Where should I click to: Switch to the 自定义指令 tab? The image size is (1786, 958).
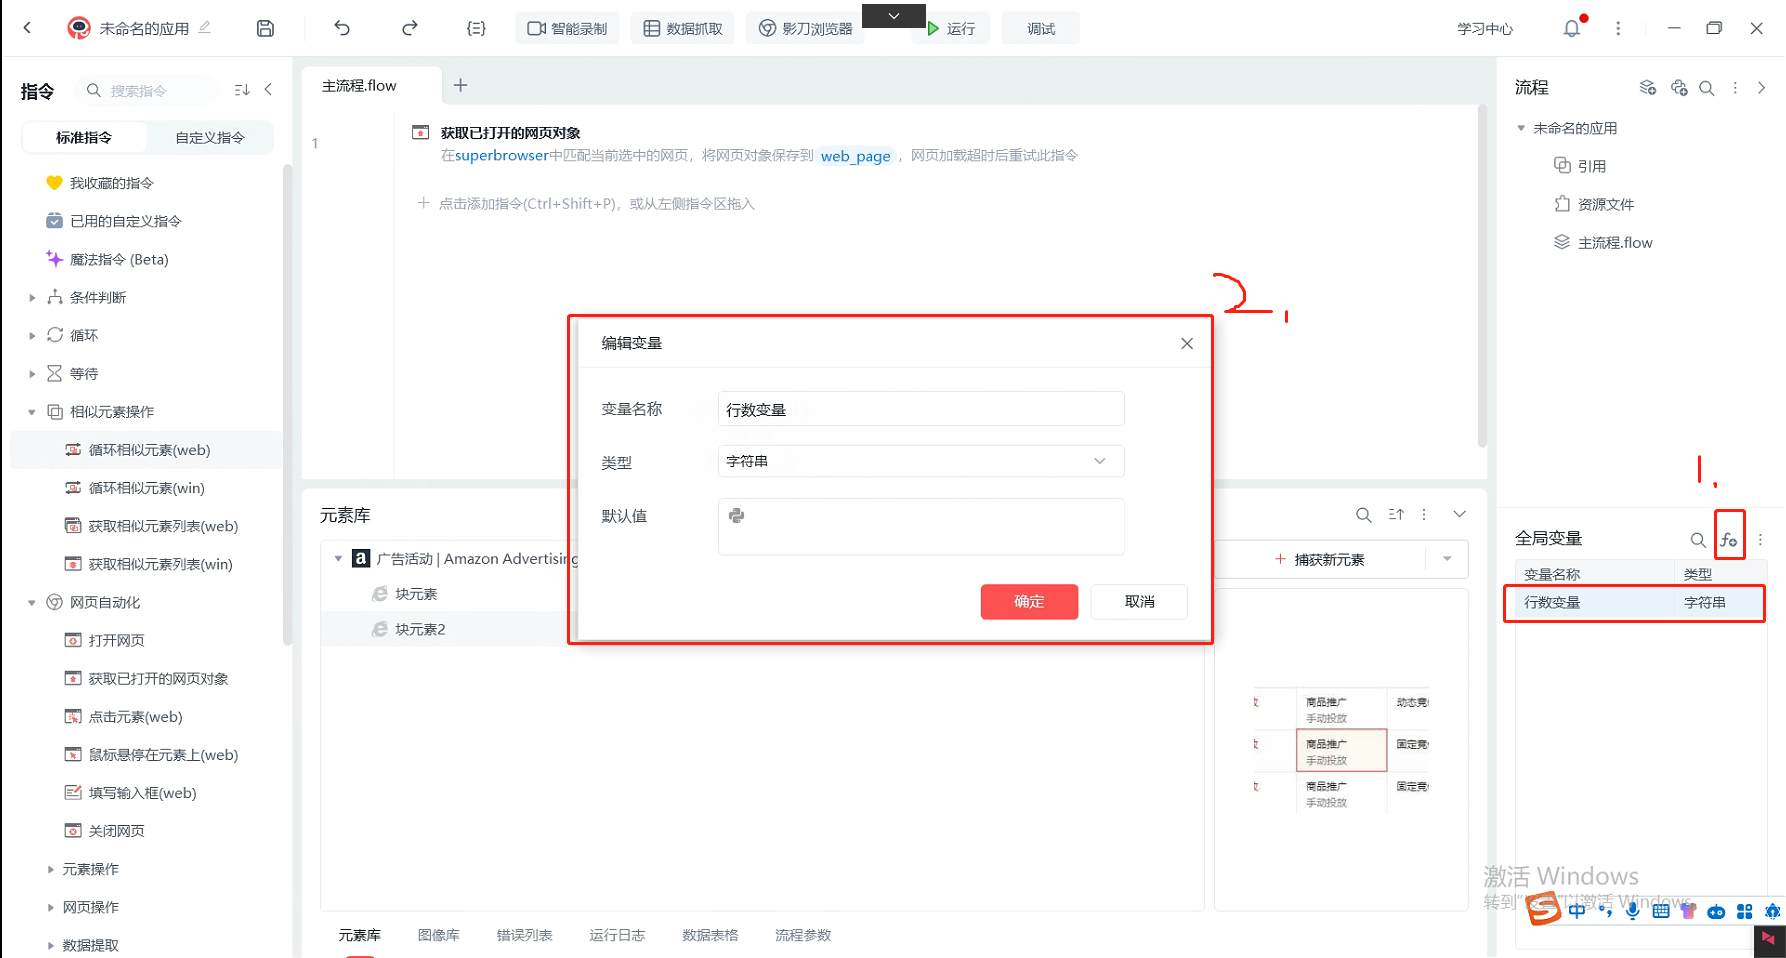click(210, 137)
